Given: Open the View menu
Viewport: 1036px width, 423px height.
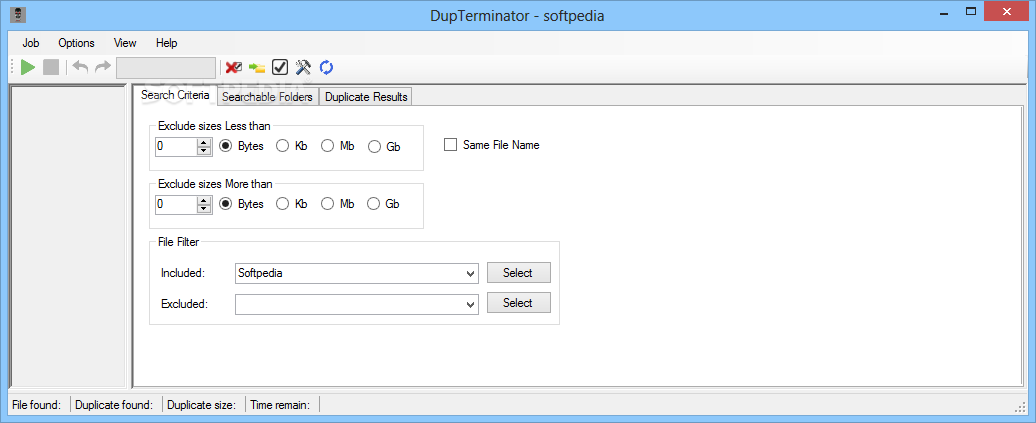Looking at the screenshot, I should click(125, 43).
